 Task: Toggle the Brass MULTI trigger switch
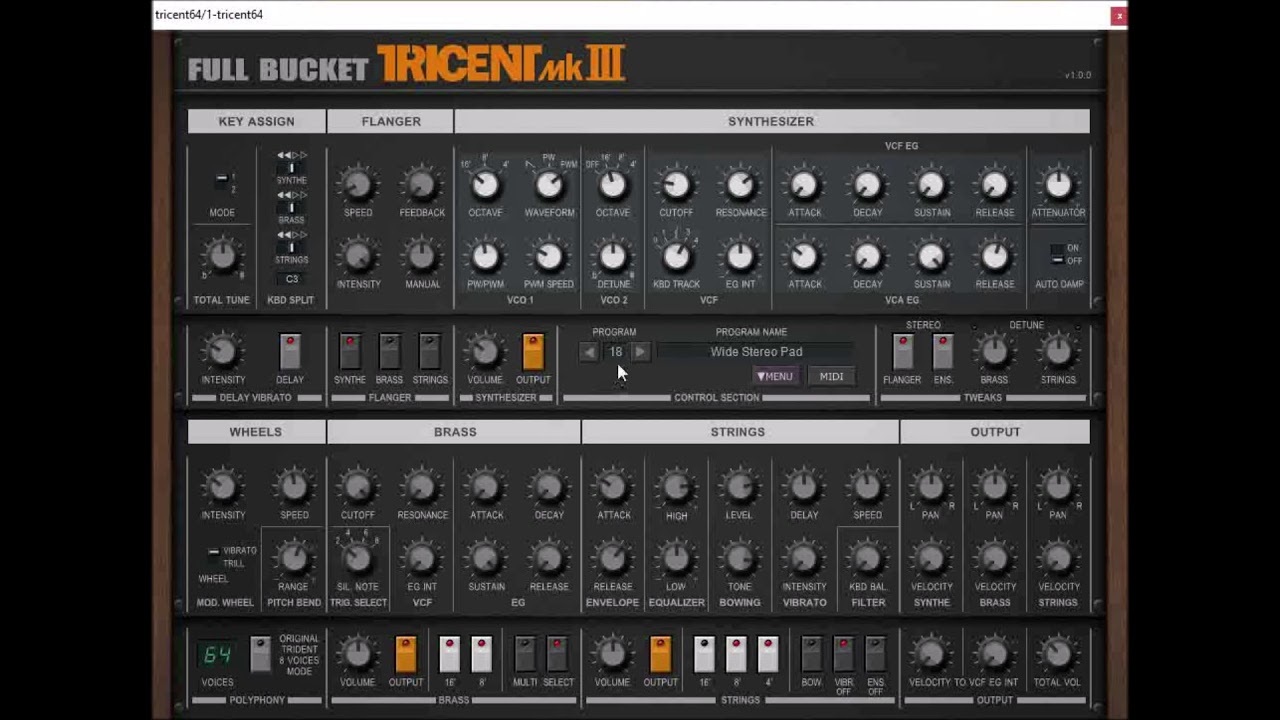524,654
